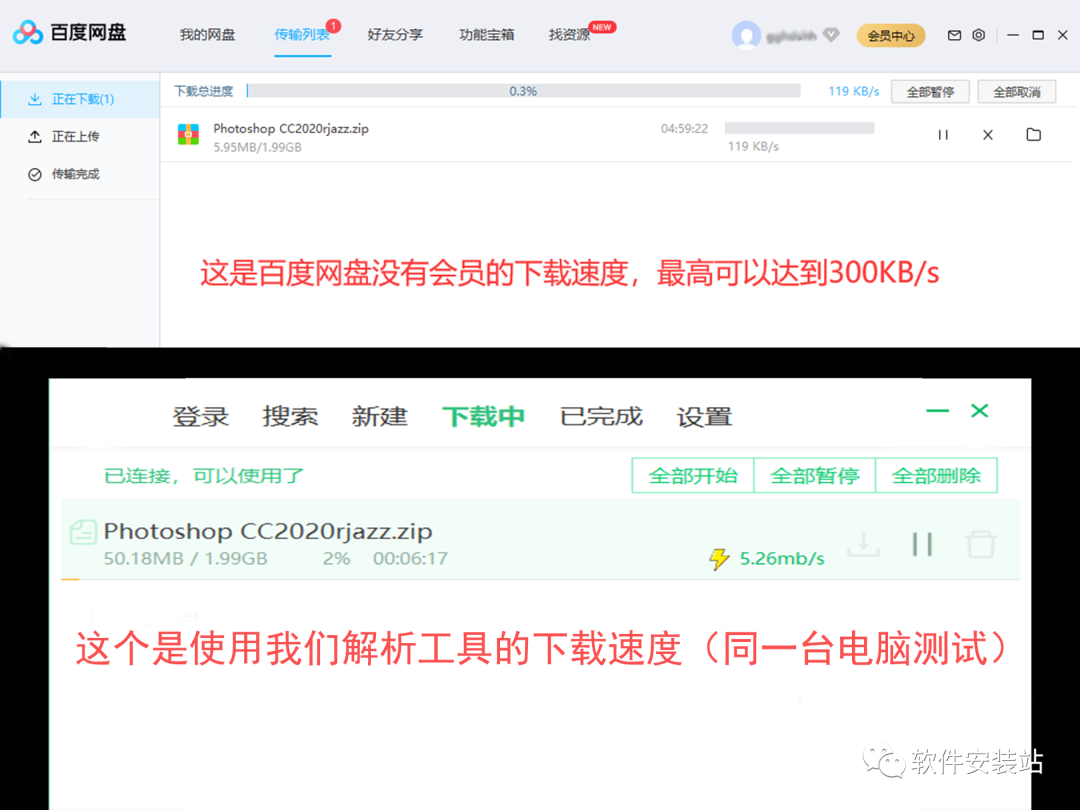Minimize the green parser tool window
Image resolution: width=1080 pixels, height=810 pixels.
tap(937, 411)
